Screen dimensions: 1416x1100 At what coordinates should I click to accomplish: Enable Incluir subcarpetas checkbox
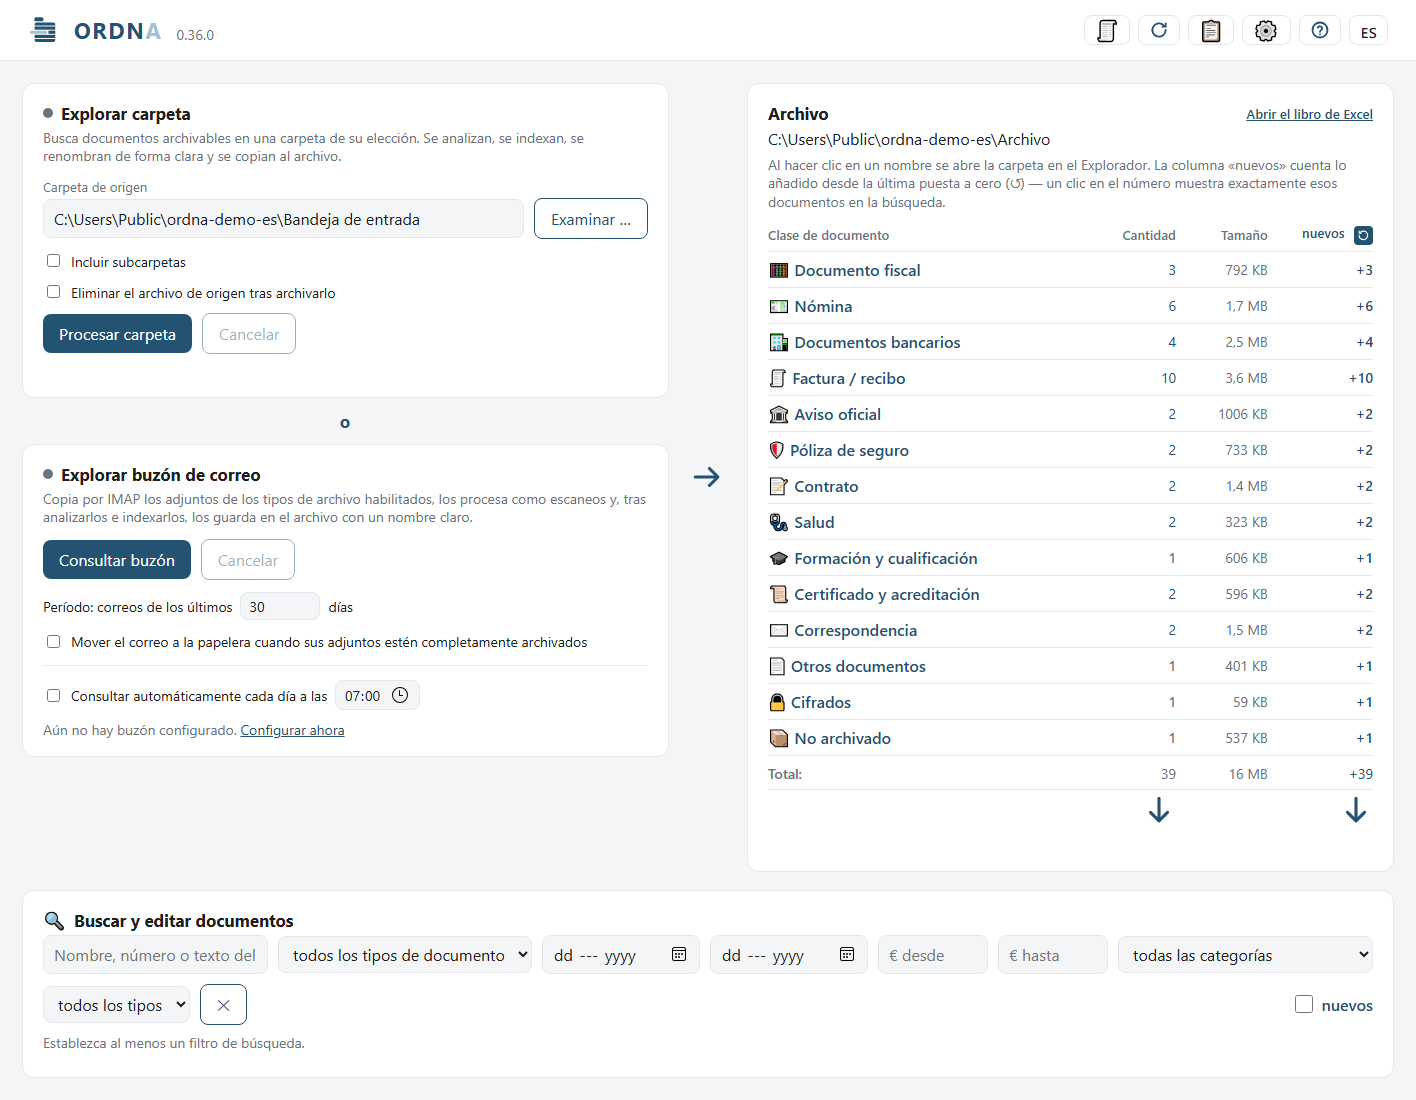click(x=54, y=261)
